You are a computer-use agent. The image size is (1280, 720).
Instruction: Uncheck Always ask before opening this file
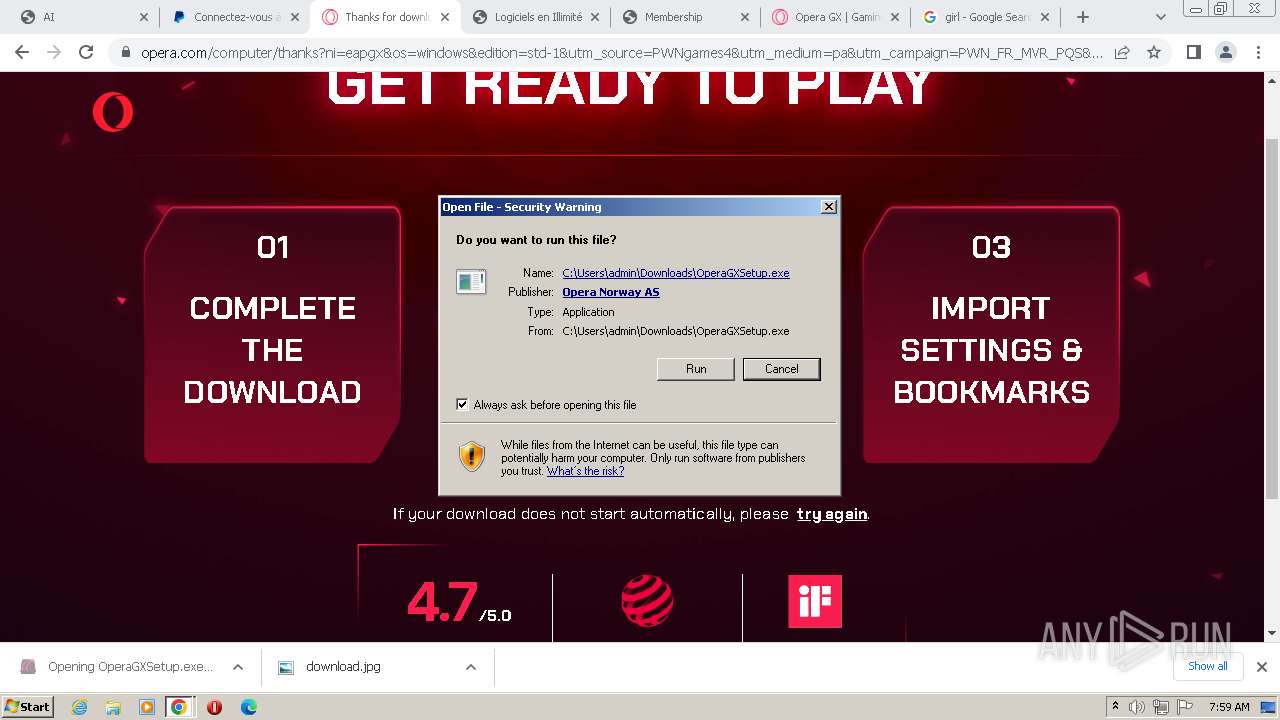point(462,405)
